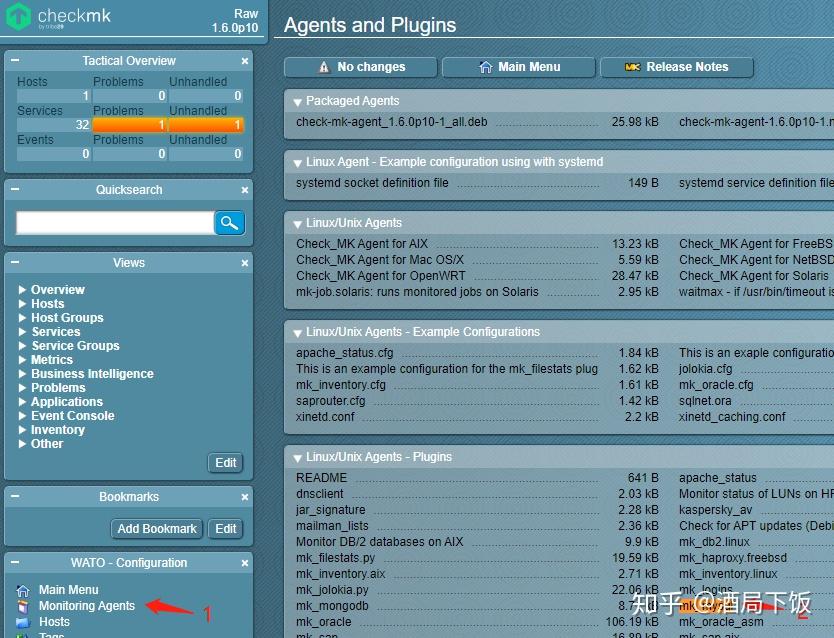Download check-mk-agent_1.6.0p10-1_all.deb
The height and width of the screenshot is (638, 834).
coord(391,122)
